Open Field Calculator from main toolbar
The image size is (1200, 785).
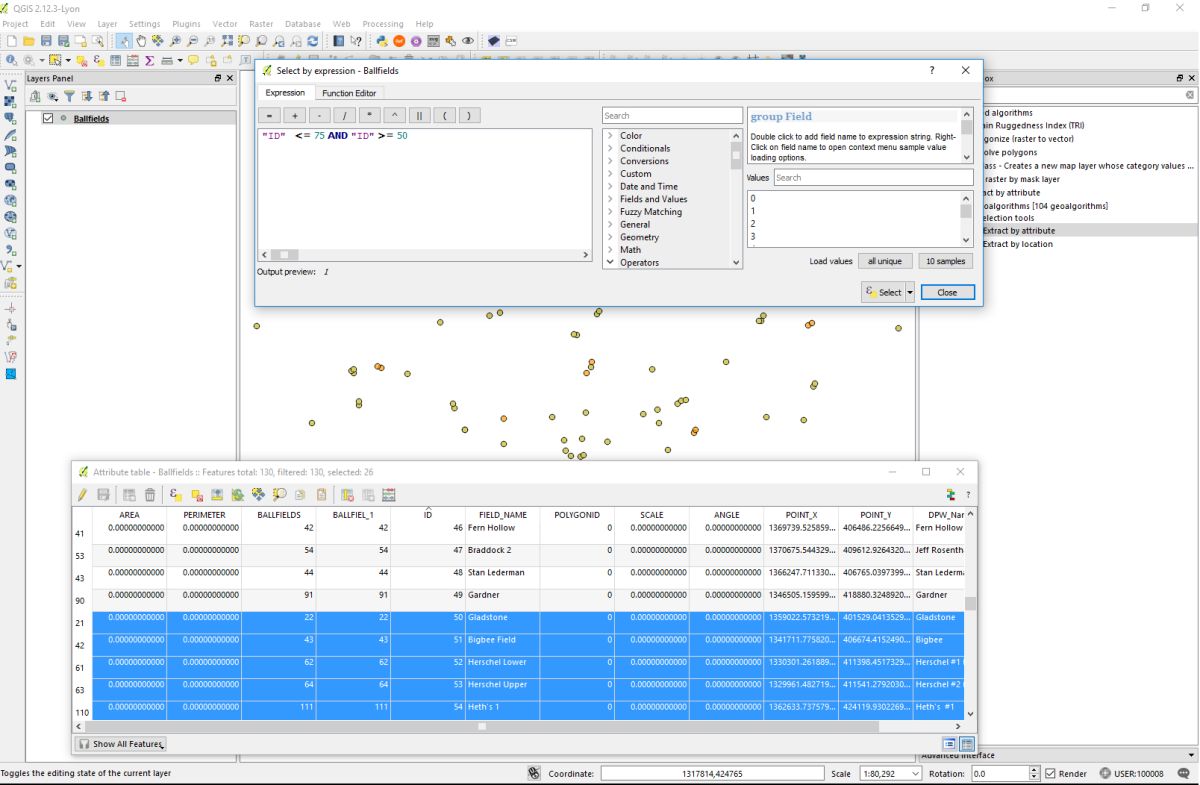pyautogui.click(x=132, y=60)
